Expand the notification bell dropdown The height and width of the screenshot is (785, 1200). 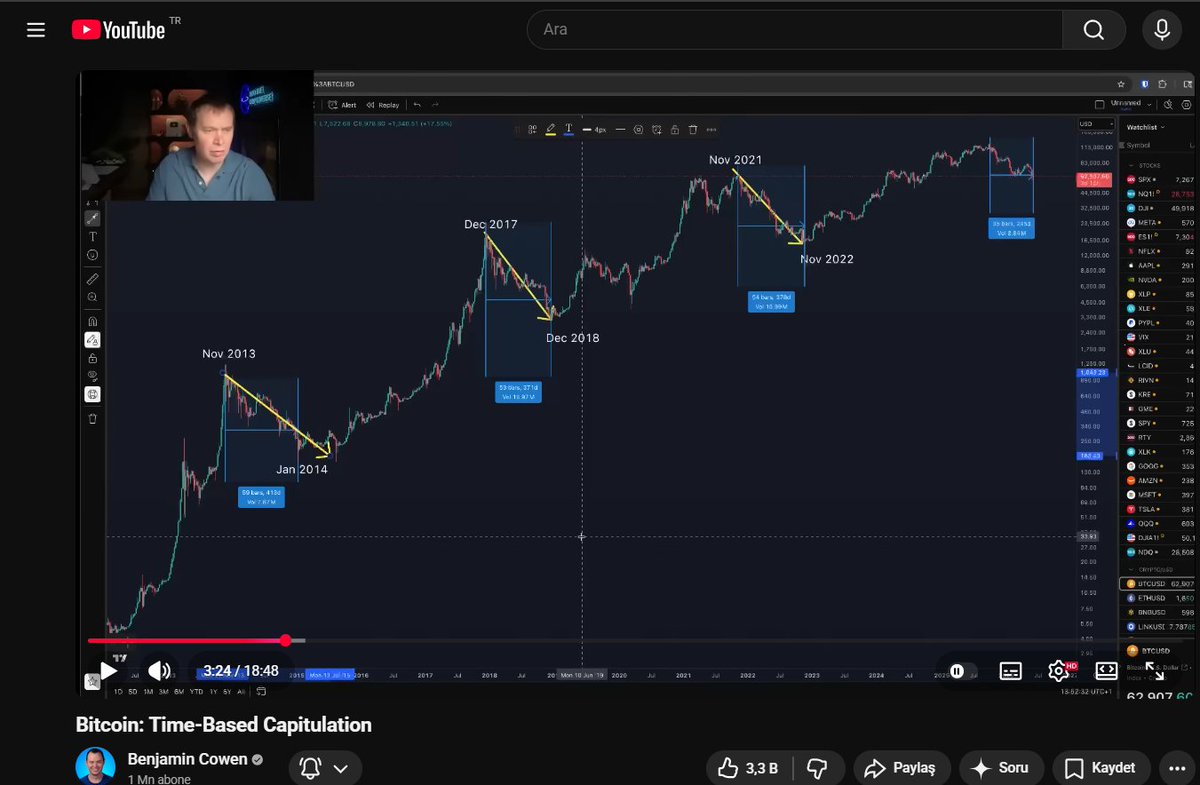point(325,768)
